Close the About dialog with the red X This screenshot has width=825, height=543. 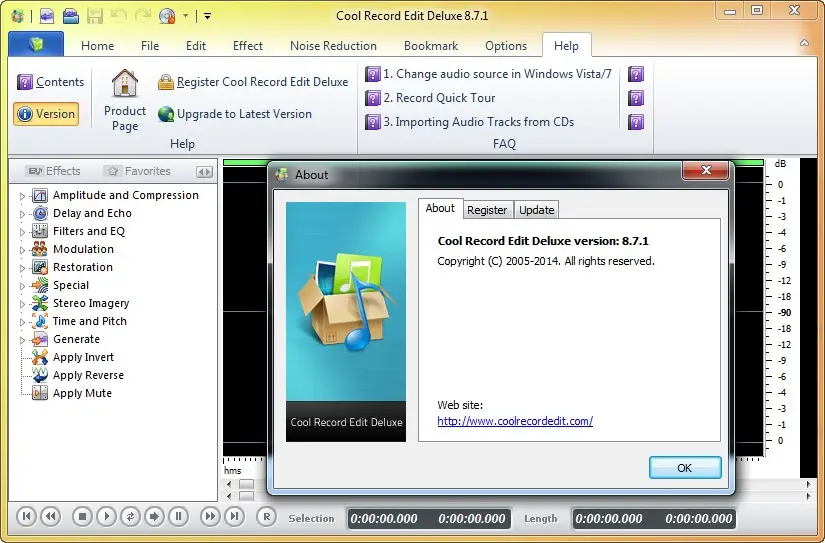(x=706, y=170)
